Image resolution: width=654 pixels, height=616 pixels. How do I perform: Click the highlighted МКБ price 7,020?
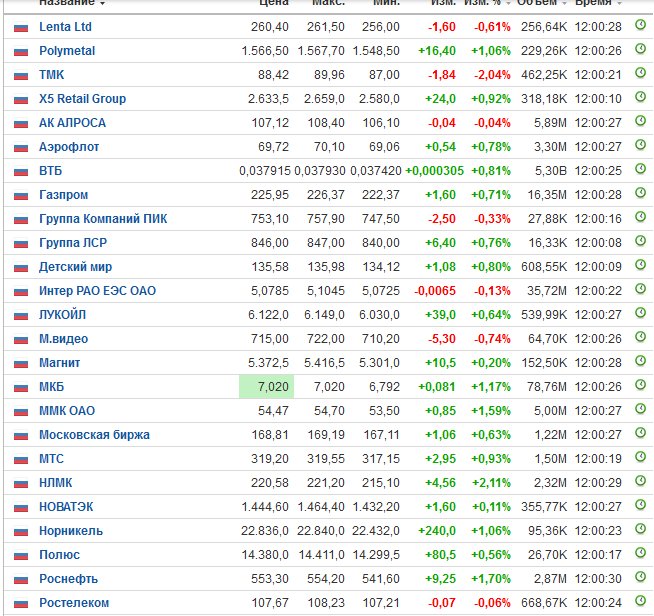pyautogui.click(x=267, y=387)
